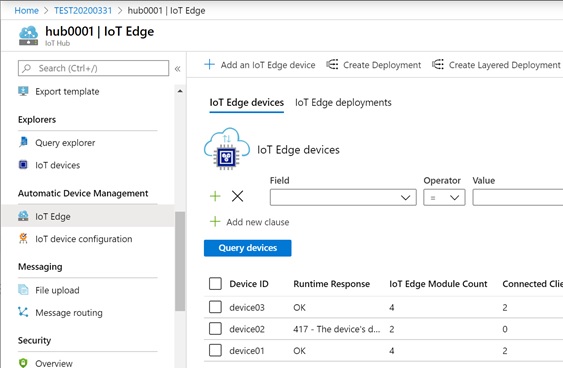Screen dimensions: 563x368
Task: Open Message routing in the sidebar
Action: click(69, 313)
